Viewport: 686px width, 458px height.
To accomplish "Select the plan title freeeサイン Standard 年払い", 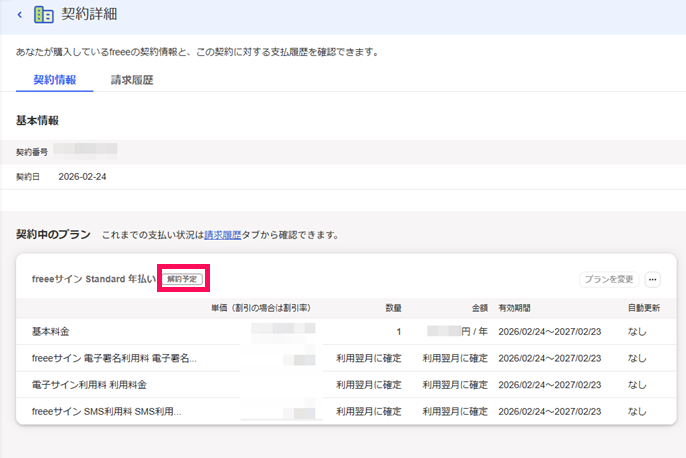I will [94, 279].
